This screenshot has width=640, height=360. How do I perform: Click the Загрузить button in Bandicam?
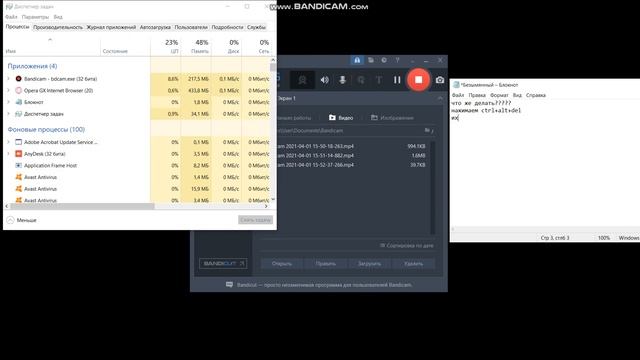tap(369, 264)
